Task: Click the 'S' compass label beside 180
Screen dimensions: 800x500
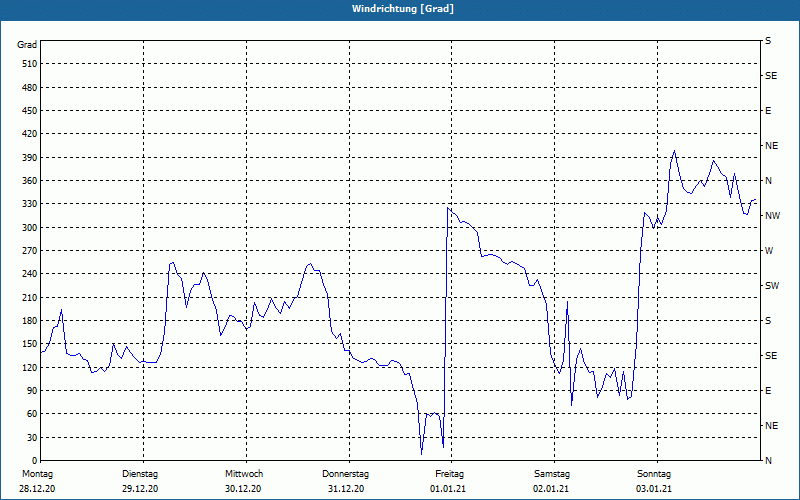Action: 768,320
